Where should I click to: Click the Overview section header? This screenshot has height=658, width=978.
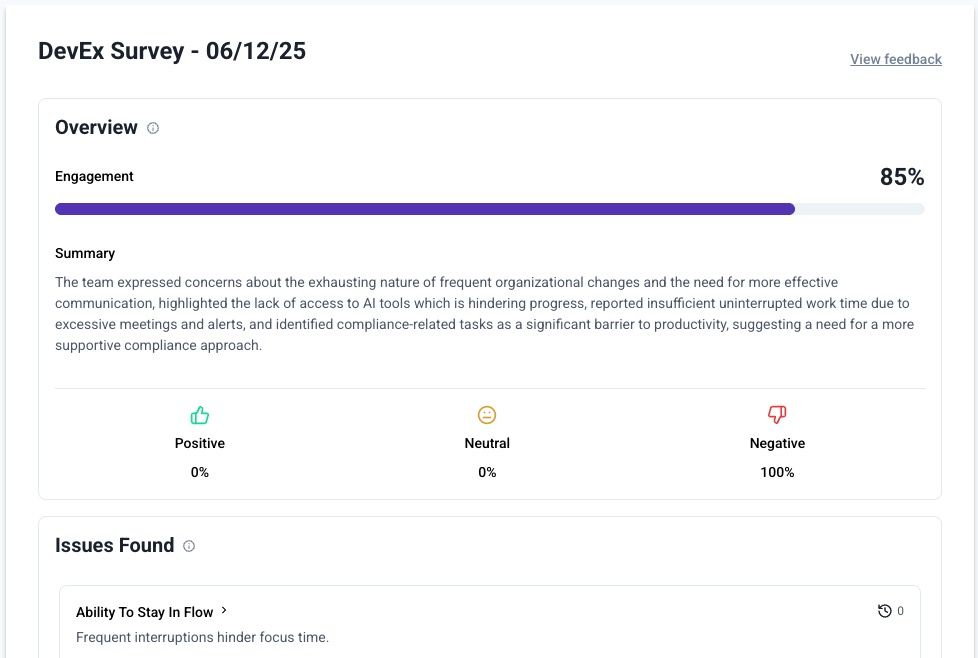[x=96, y=127]
